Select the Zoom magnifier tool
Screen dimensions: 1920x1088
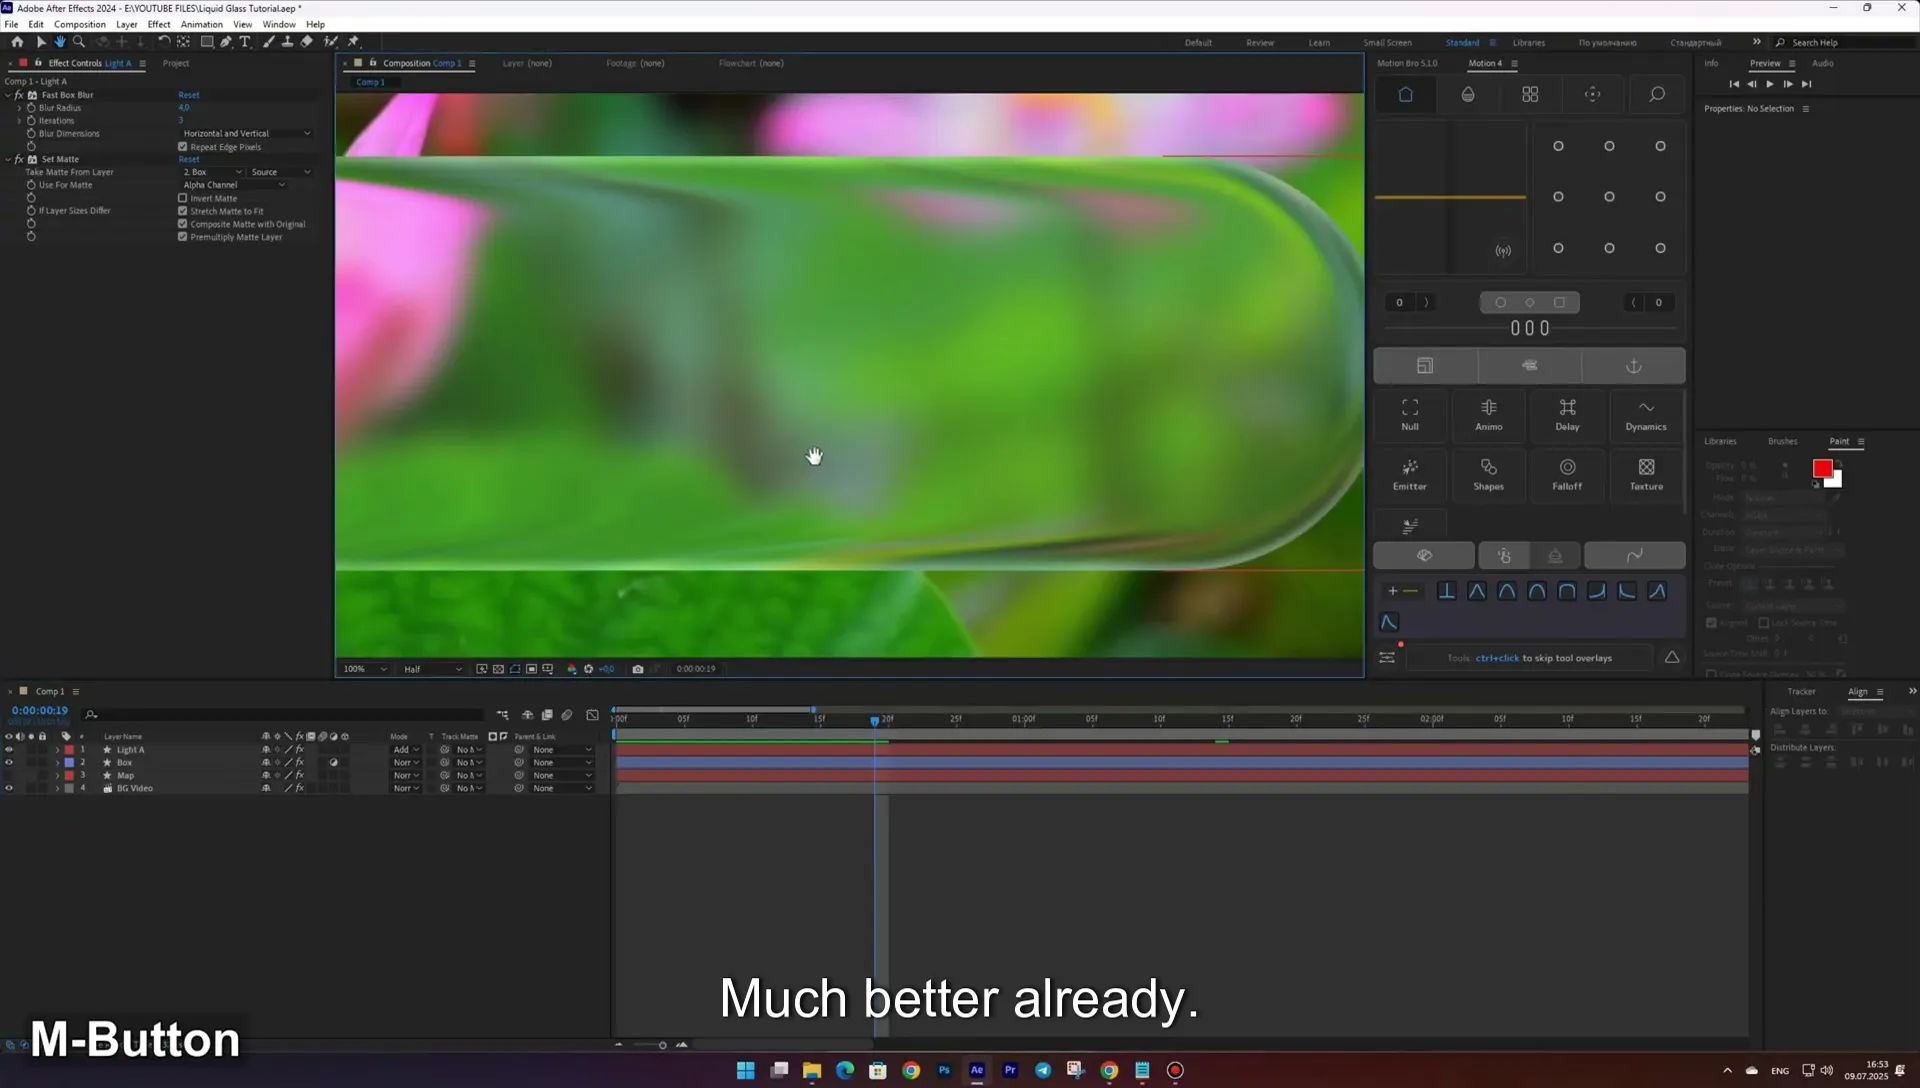(79, 42)
